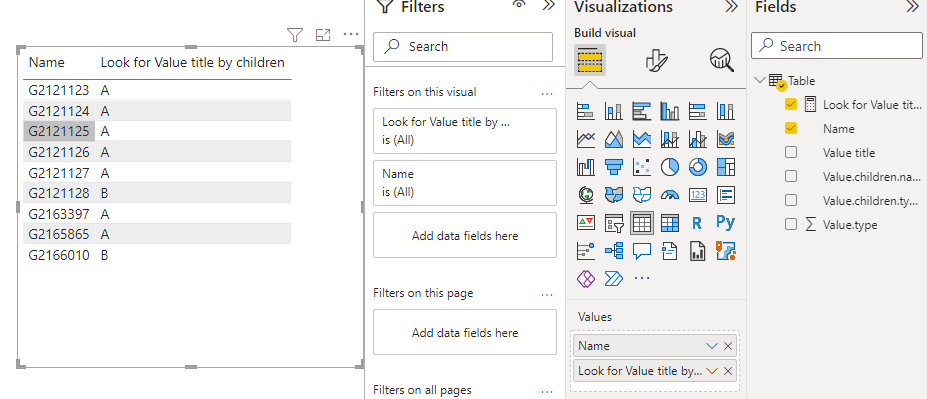Select the line chart visual
The image size is (927, 399).
pyautogui.click(x=585, y=139)
